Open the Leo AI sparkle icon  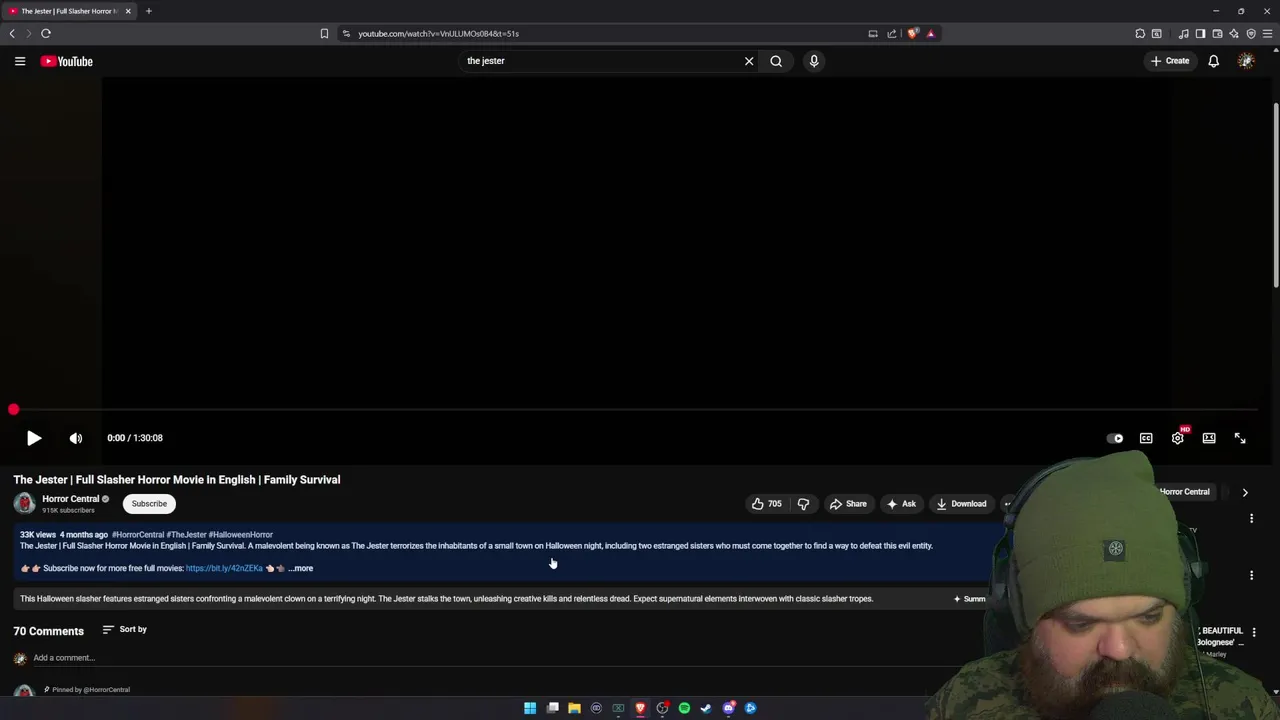pyautogui.click(x=1234, y=33)
